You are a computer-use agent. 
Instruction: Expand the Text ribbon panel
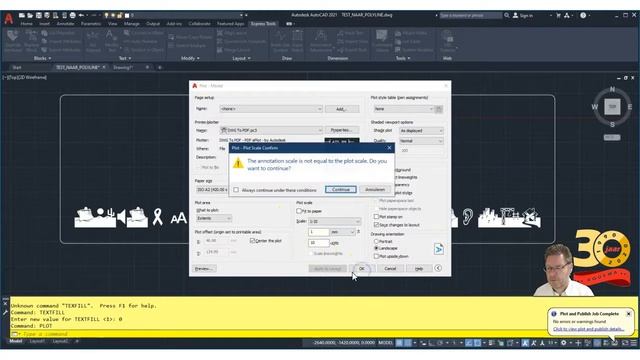[x=124, y=58]
